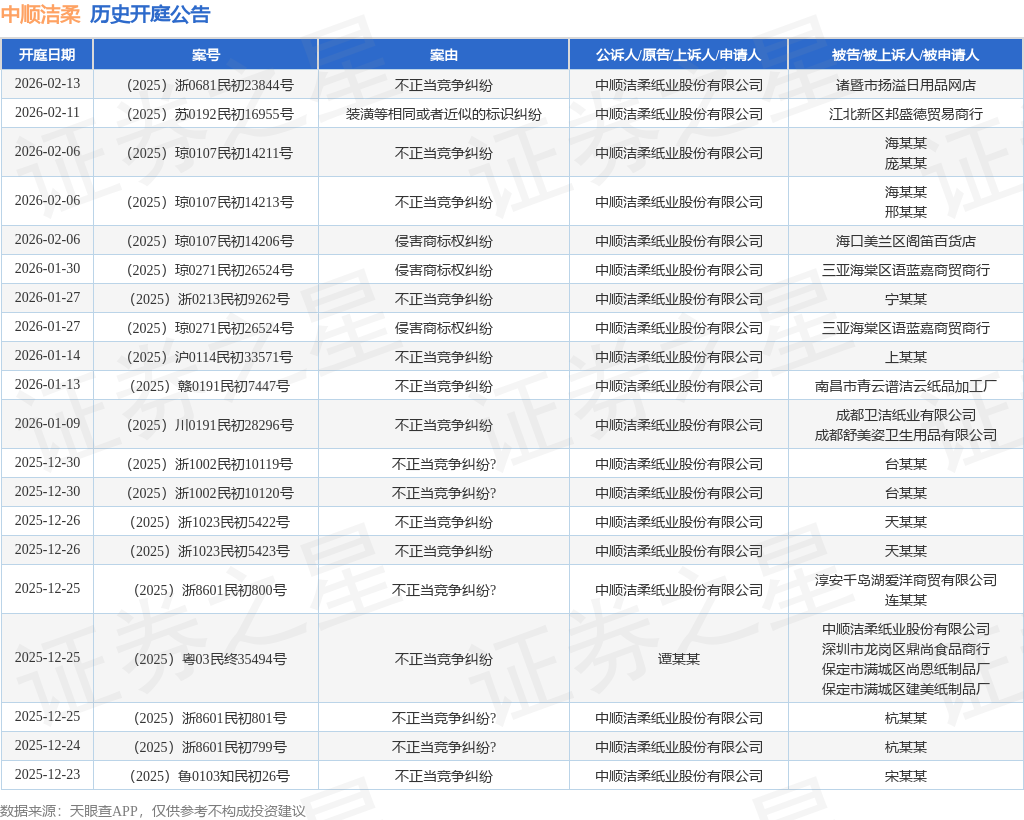Click defendant 成都卫洁纸业有限公司
1024x820 pixels.
[906, 415]
